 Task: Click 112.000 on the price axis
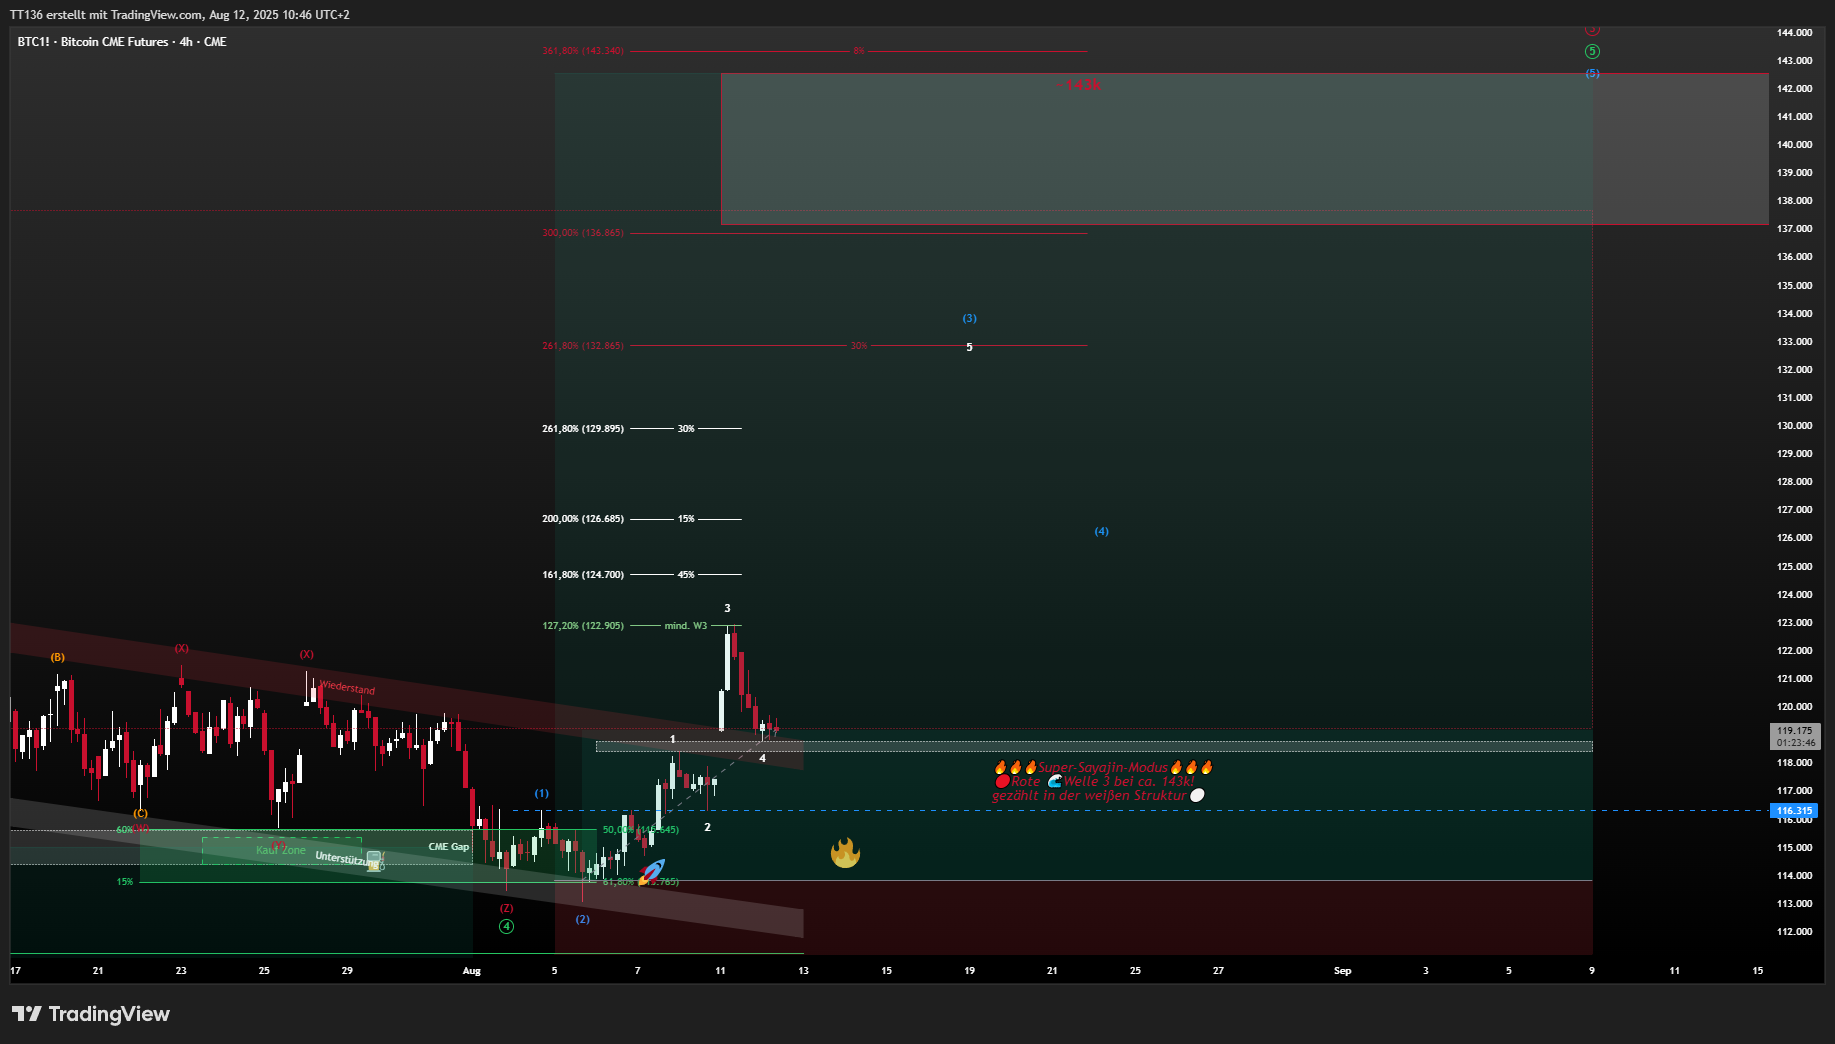pos(1794,931)
